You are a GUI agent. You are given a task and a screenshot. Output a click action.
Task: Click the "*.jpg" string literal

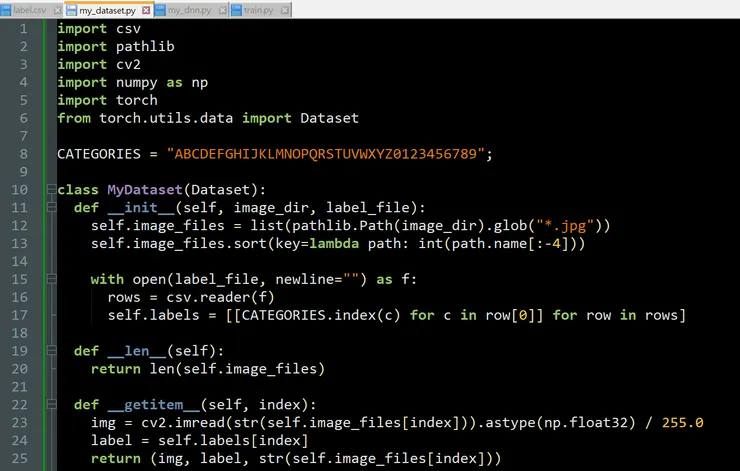(x=565, y=226)
